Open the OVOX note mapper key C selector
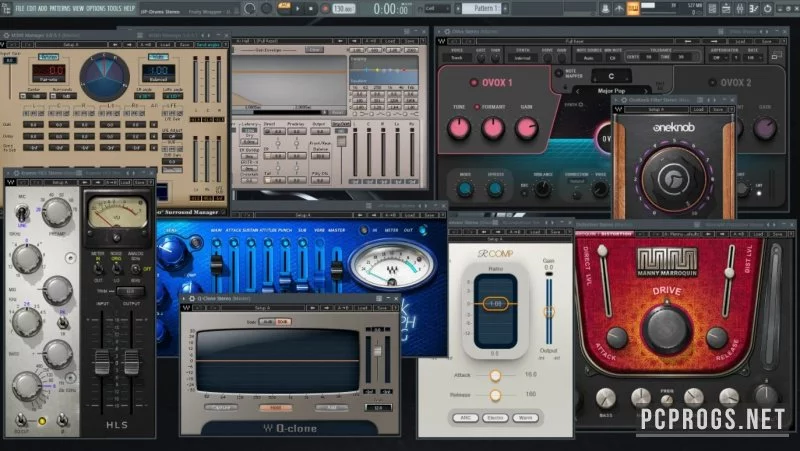 [x=611, y=77]
